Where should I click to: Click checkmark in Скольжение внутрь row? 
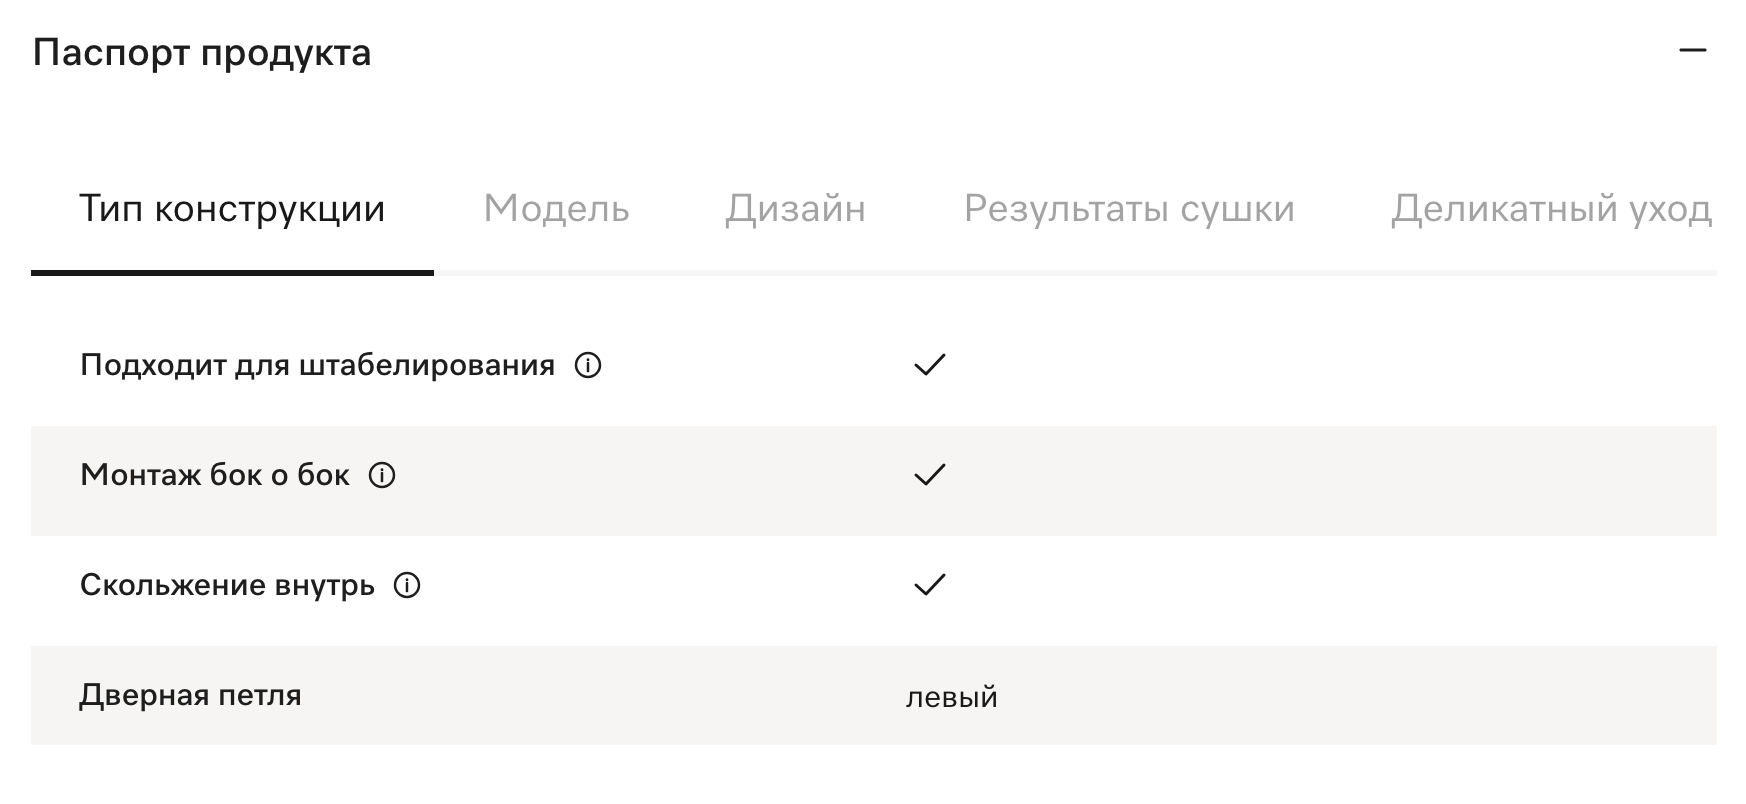point(929,585)
